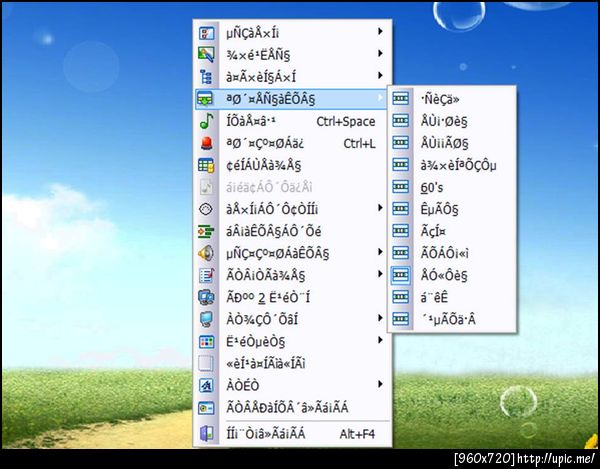
Task: Click the yellow loudspeaker icon
Action: [x=206, y=253]
